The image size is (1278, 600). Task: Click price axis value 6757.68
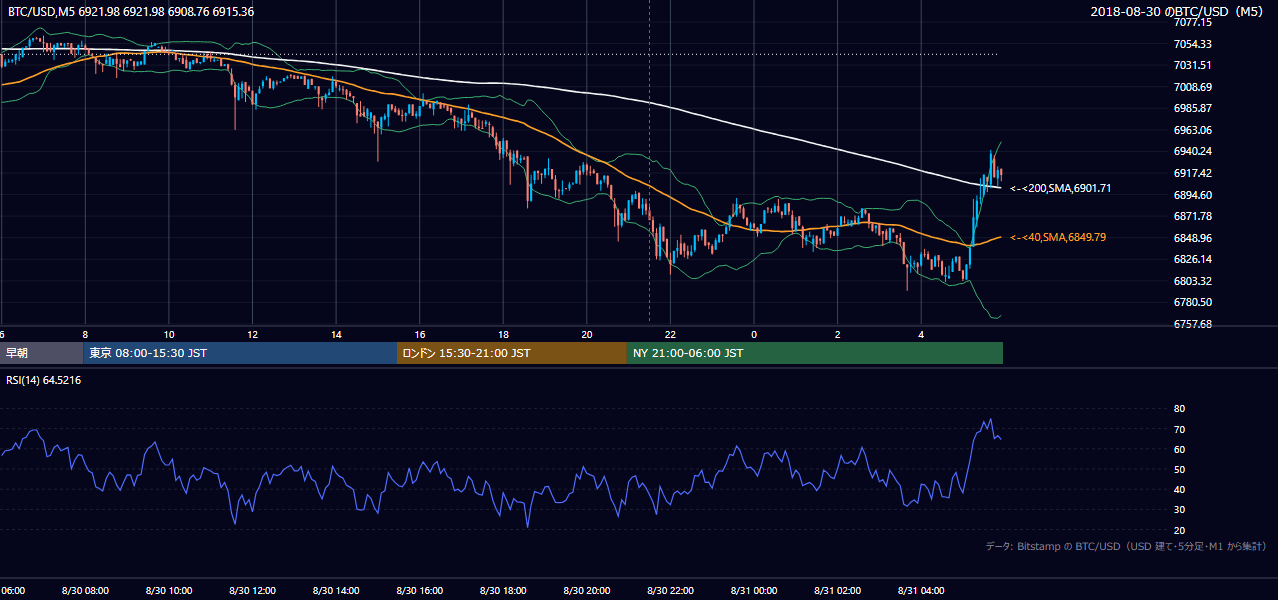click(x=1193, y=324)
